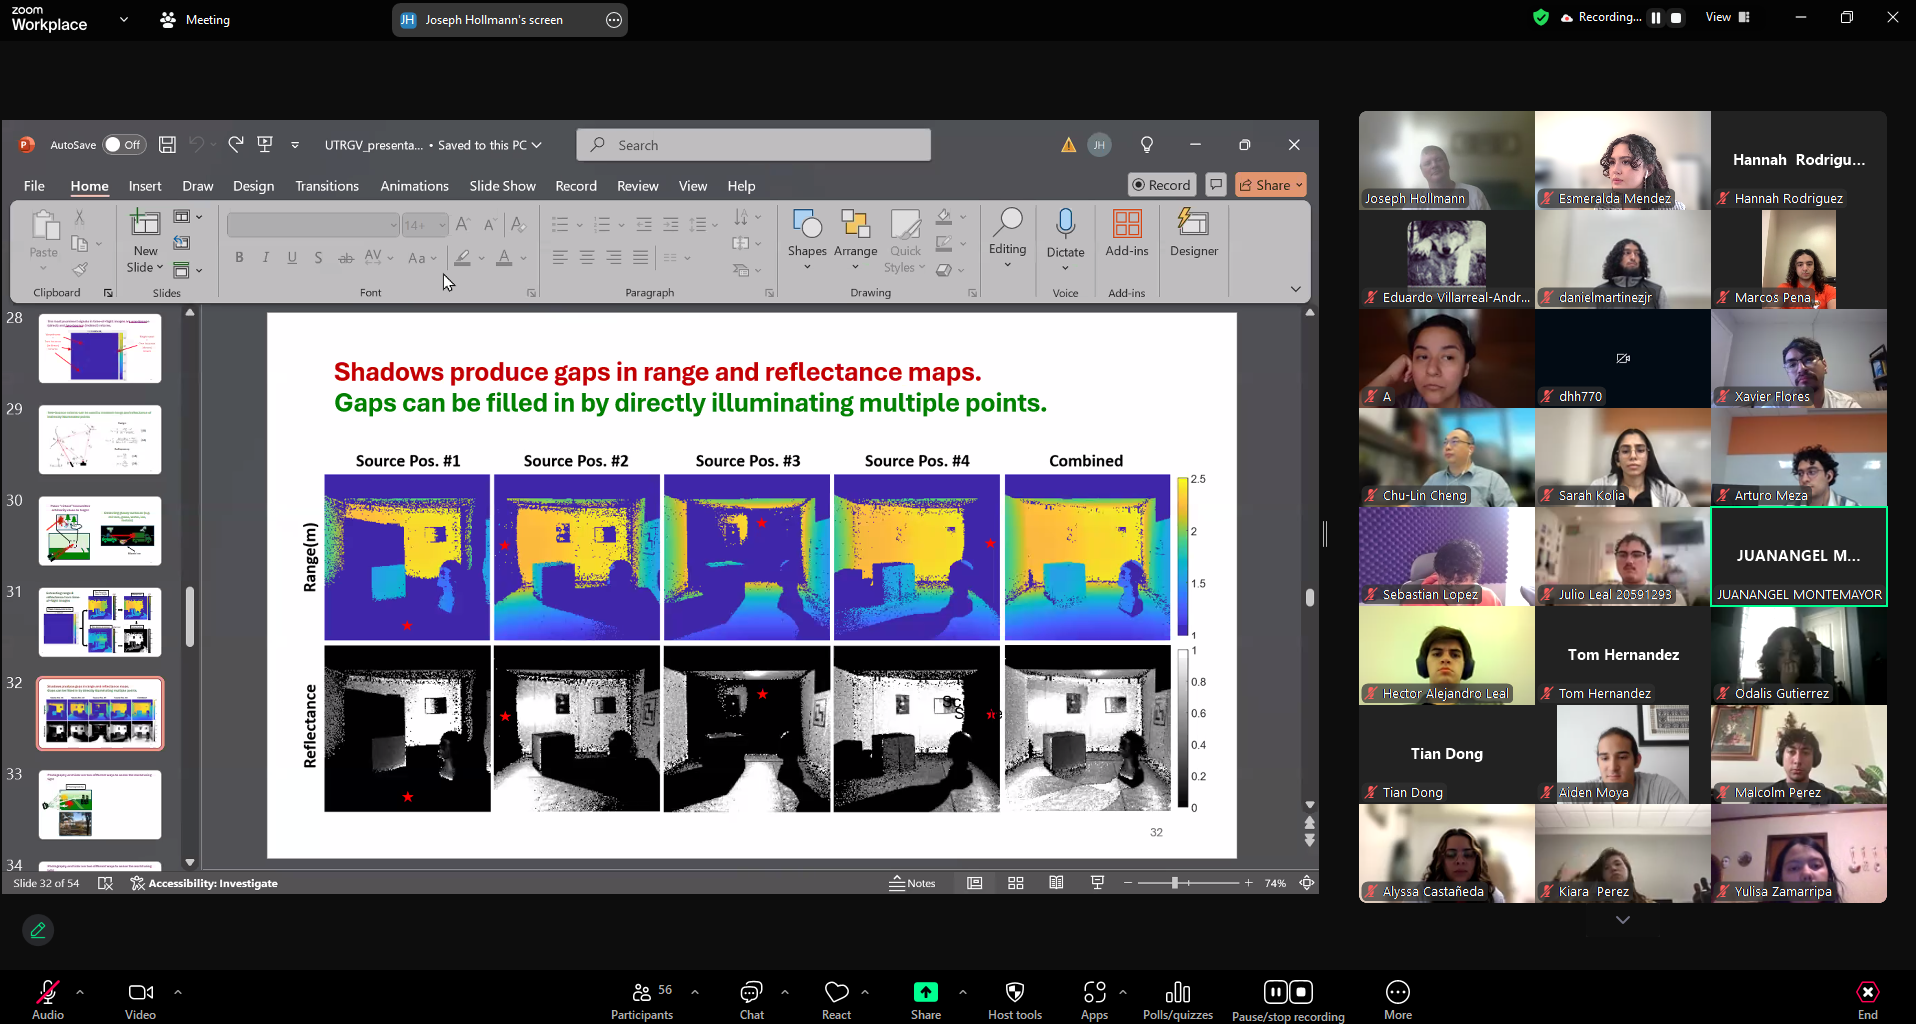
Task: Switch to Slide Sorter view icon
Action: (x=1016, y=883)
